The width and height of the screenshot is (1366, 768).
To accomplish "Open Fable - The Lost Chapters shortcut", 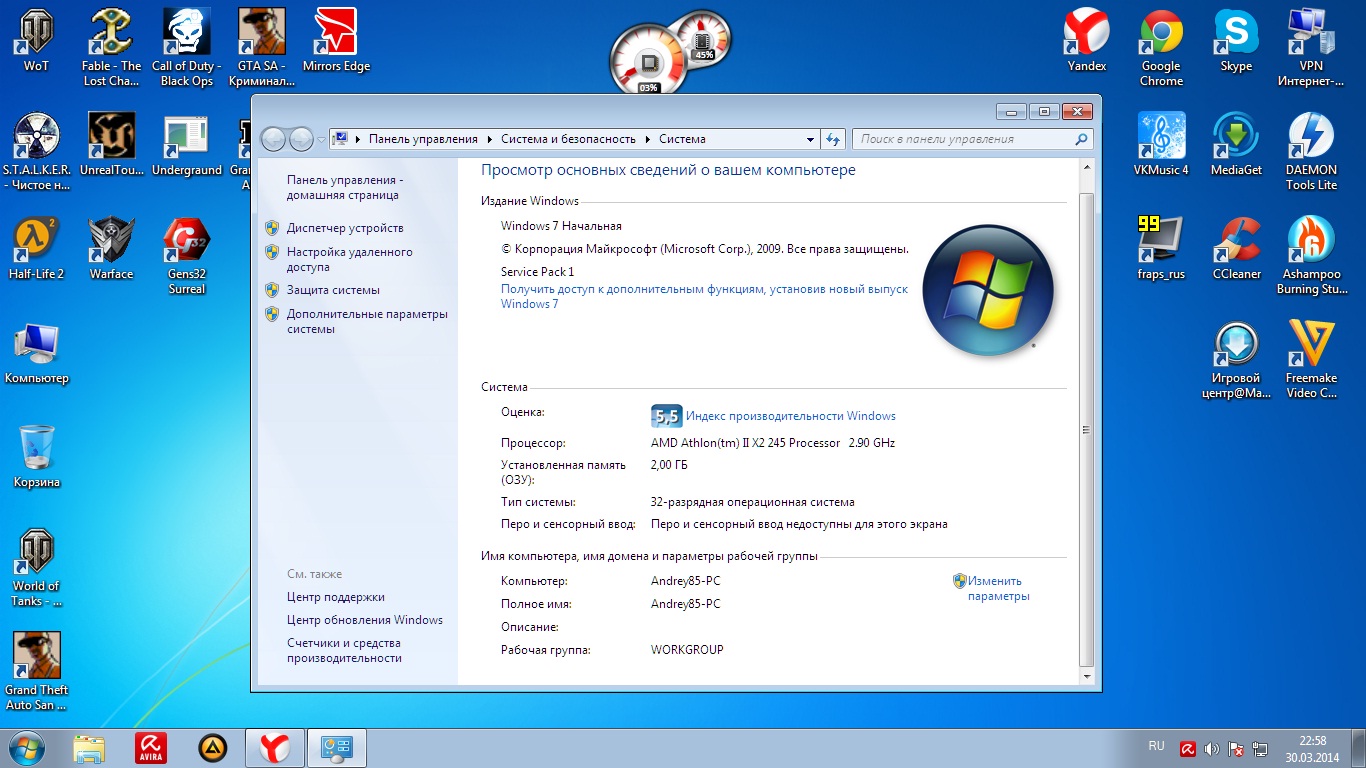I will click(111, 48).
